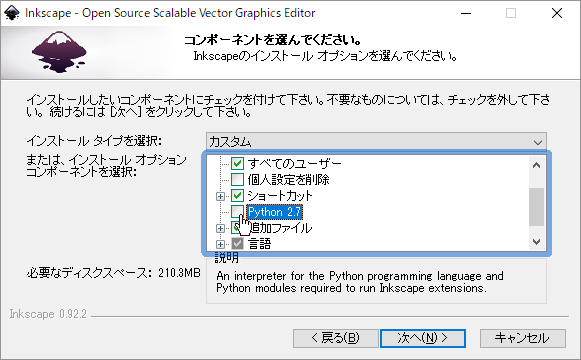Expand the ショートカット tree node
The image size is (581, 360).
coord(220,196)
